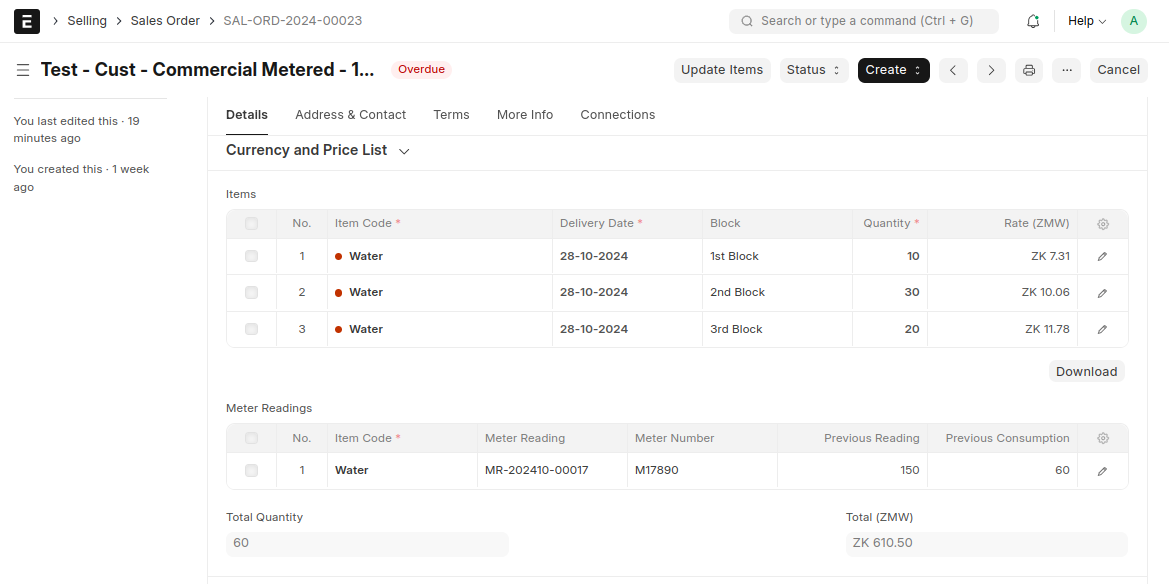Click the Download button
This screenshot has width=1169, height=584.
click(x=1086, y=371)
